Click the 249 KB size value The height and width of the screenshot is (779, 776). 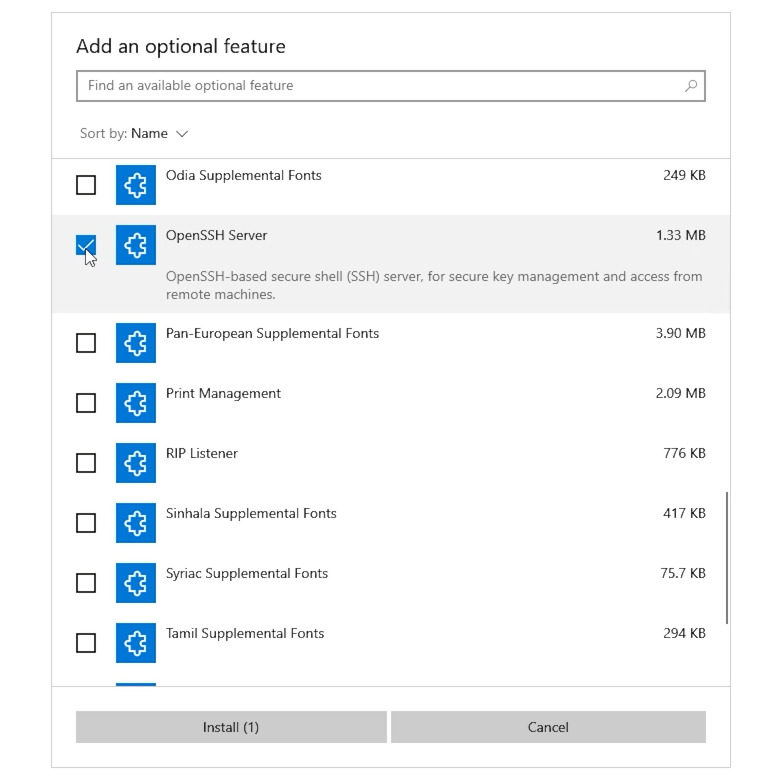[684, 175]
